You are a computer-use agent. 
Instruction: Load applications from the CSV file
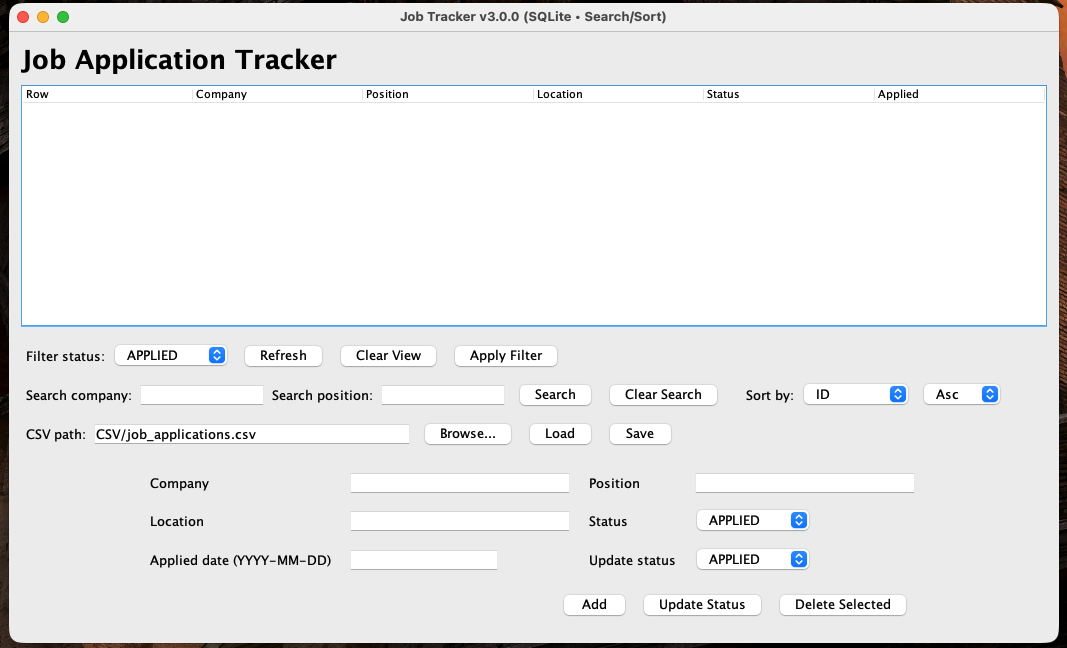[559, 433]
